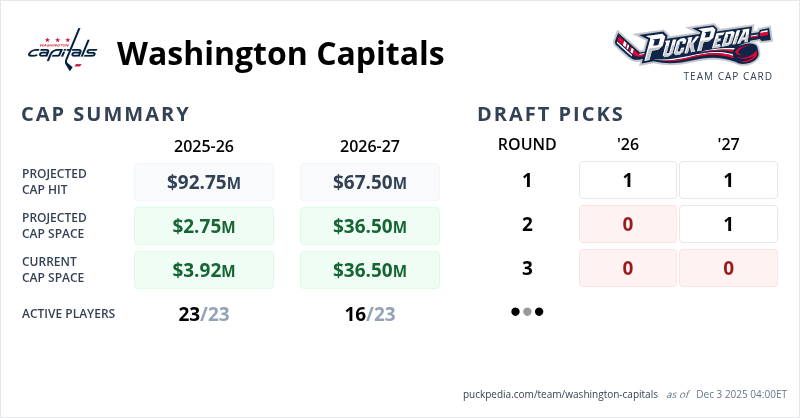Click the round 2 '27 pick cell
The image size is (800, 418).
[x=728, y=224]
